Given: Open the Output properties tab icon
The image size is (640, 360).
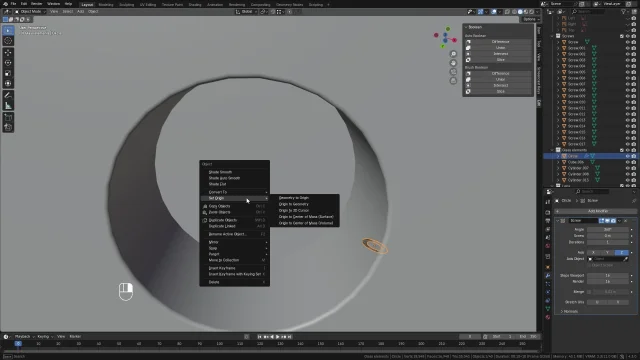Looking at the screenshot, I should (x=548, y=221).
